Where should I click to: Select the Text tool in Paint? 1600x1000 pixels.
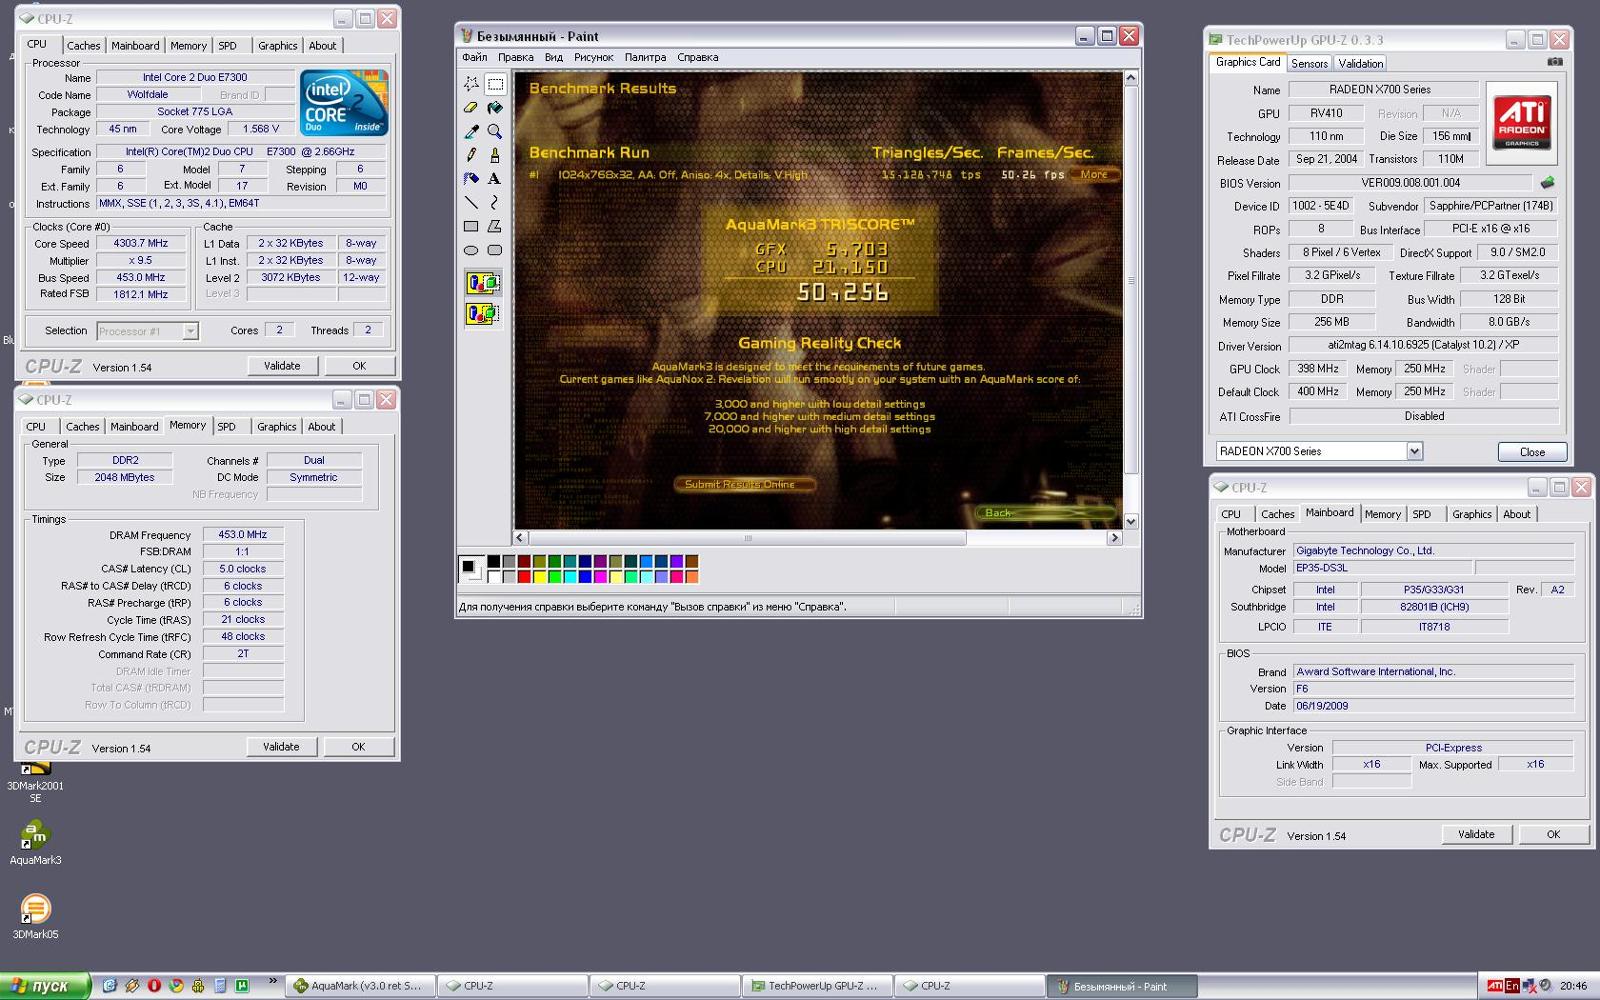(495, 179)
